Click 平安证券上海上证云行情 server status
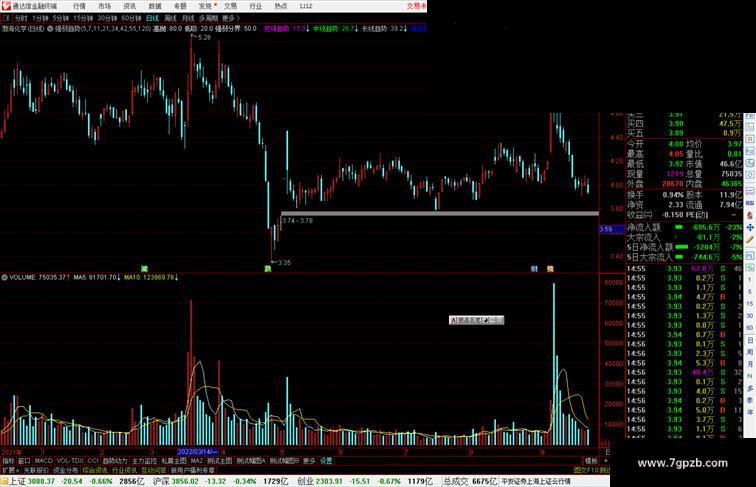The height and width of the screenshot is (487, 756). (536, 481)
